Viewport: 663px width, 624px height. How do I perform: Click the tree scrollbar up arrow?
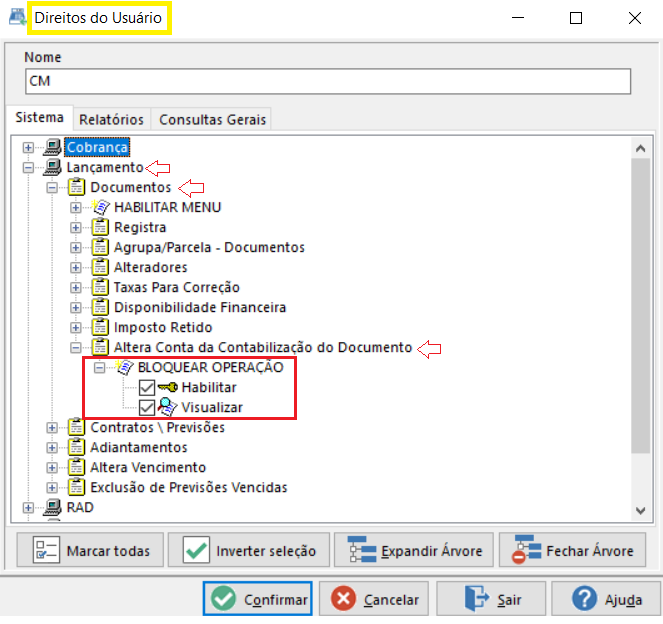pos(641,148)
